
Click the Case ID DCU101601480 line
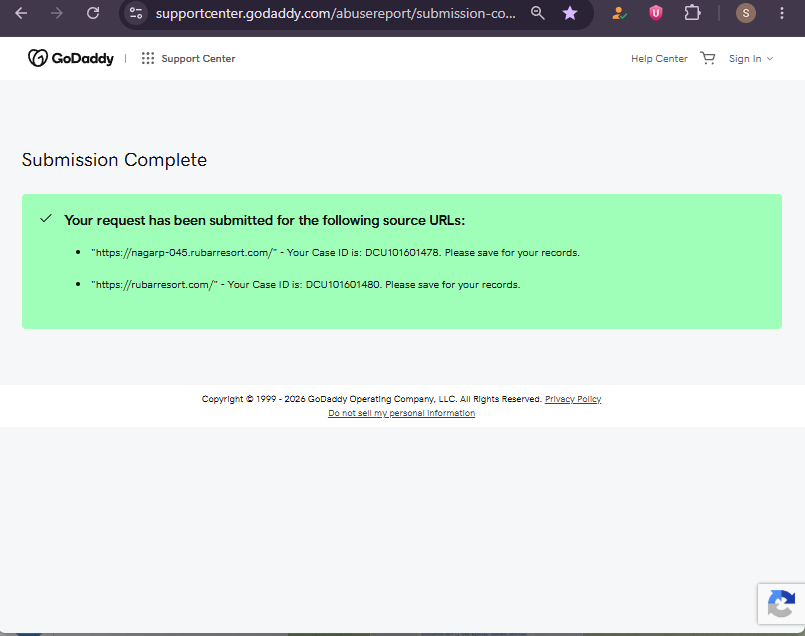pos(305,284)
